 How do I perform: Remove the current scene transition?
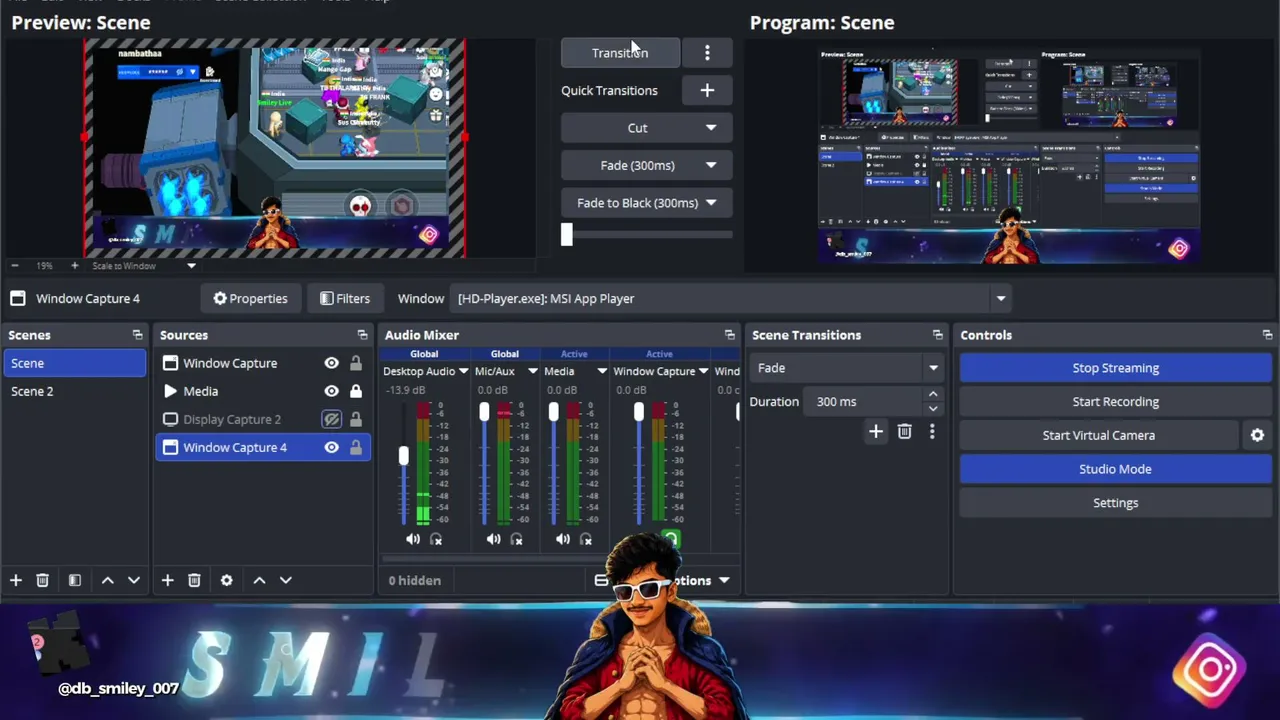coord(904,431)
